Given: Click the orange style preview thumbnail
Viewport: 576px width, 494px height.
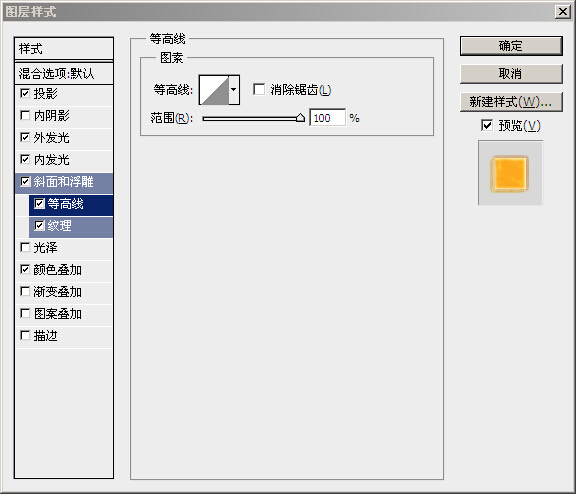Looking at the screenshot, I should tap(510, 174).
